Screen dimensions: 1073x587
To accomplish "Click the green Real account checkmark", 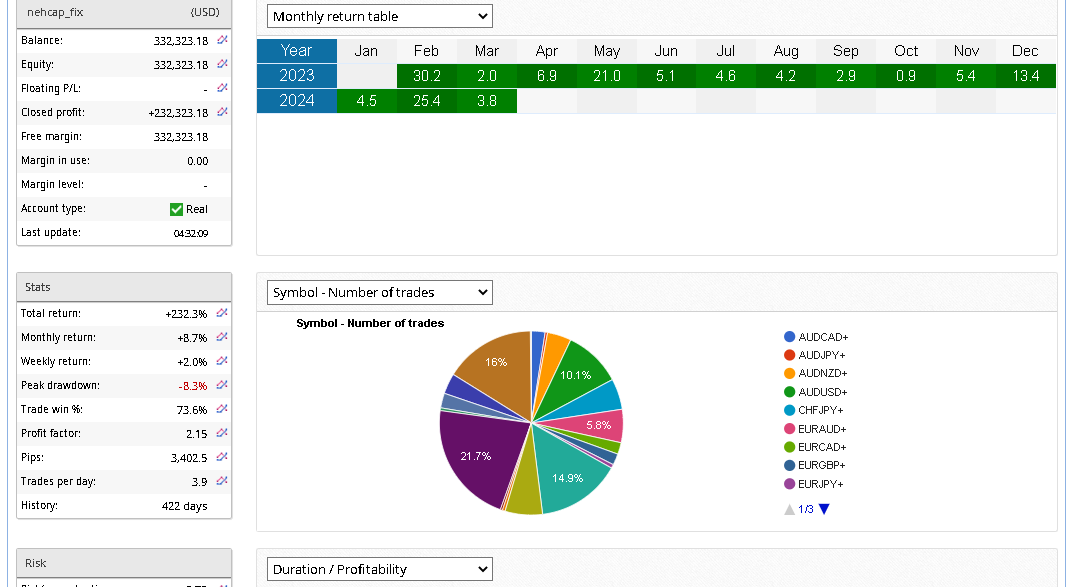I will click(x=176, y=209).
